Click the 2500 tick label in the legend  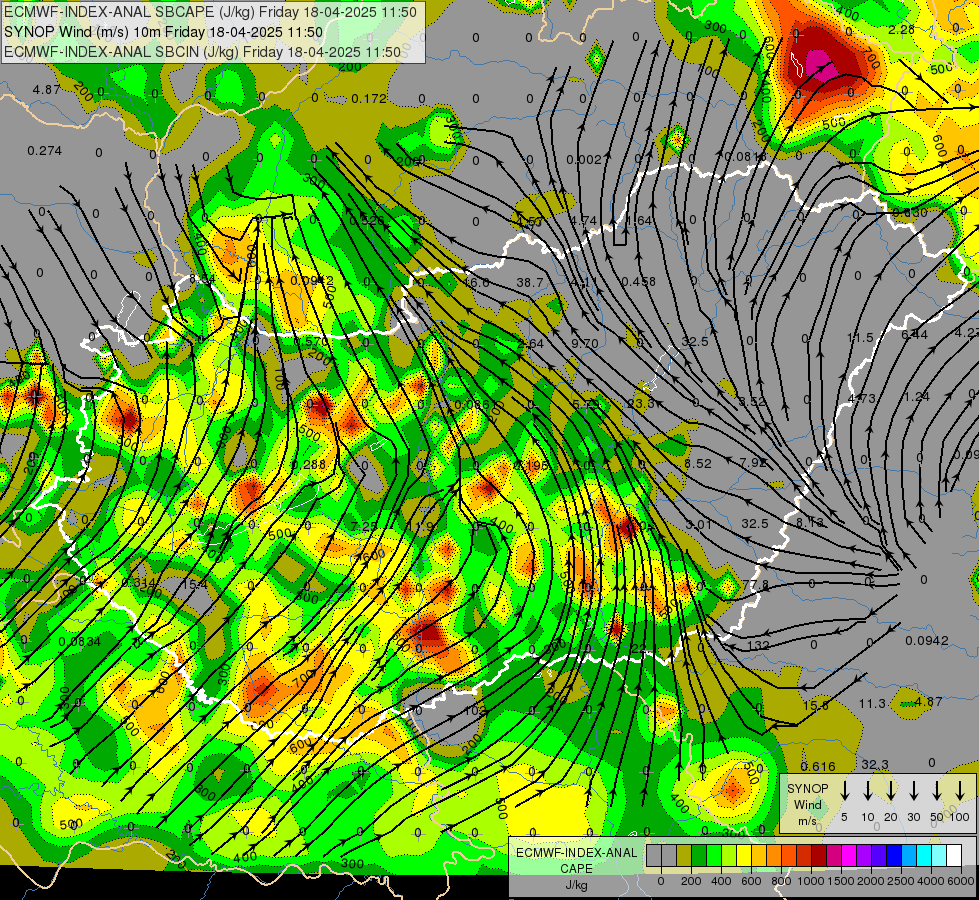(900, 881)
